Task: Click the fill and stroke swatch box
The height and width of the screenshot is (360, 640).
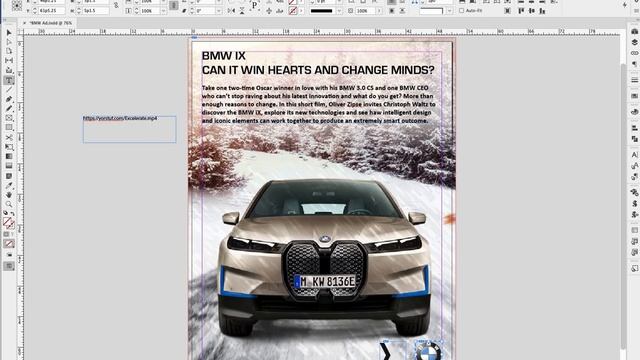Action: 9,223
